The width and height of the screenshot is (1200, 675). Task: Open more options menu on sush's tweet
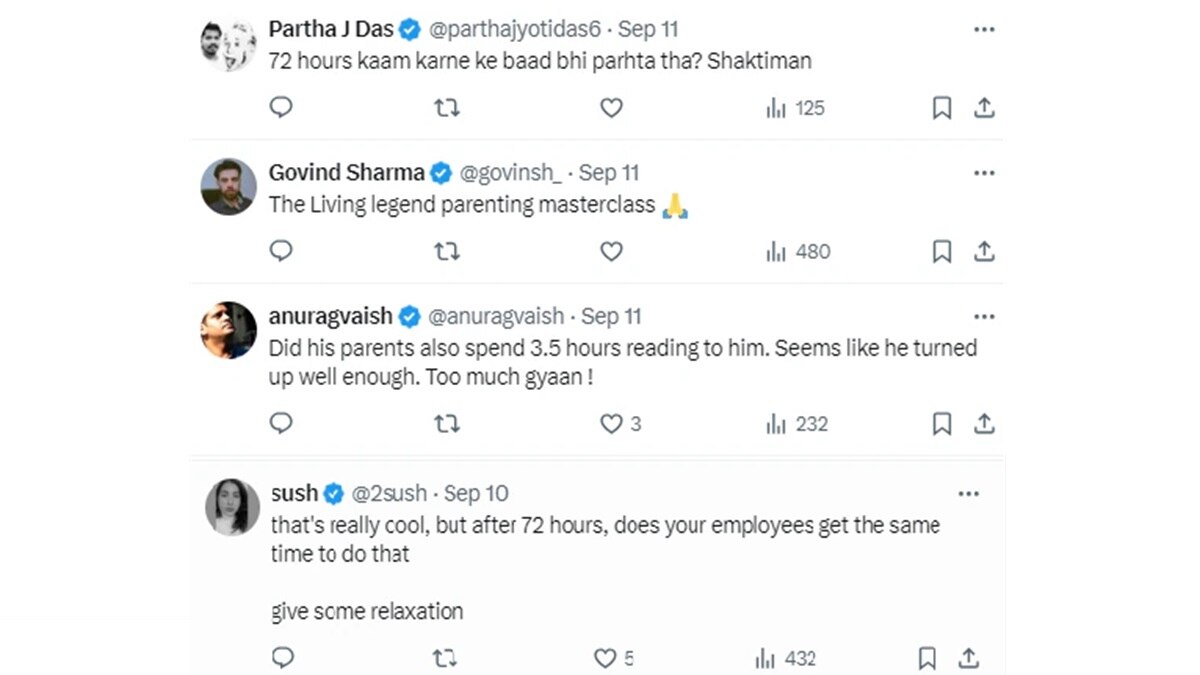click(x=968, y=494)
